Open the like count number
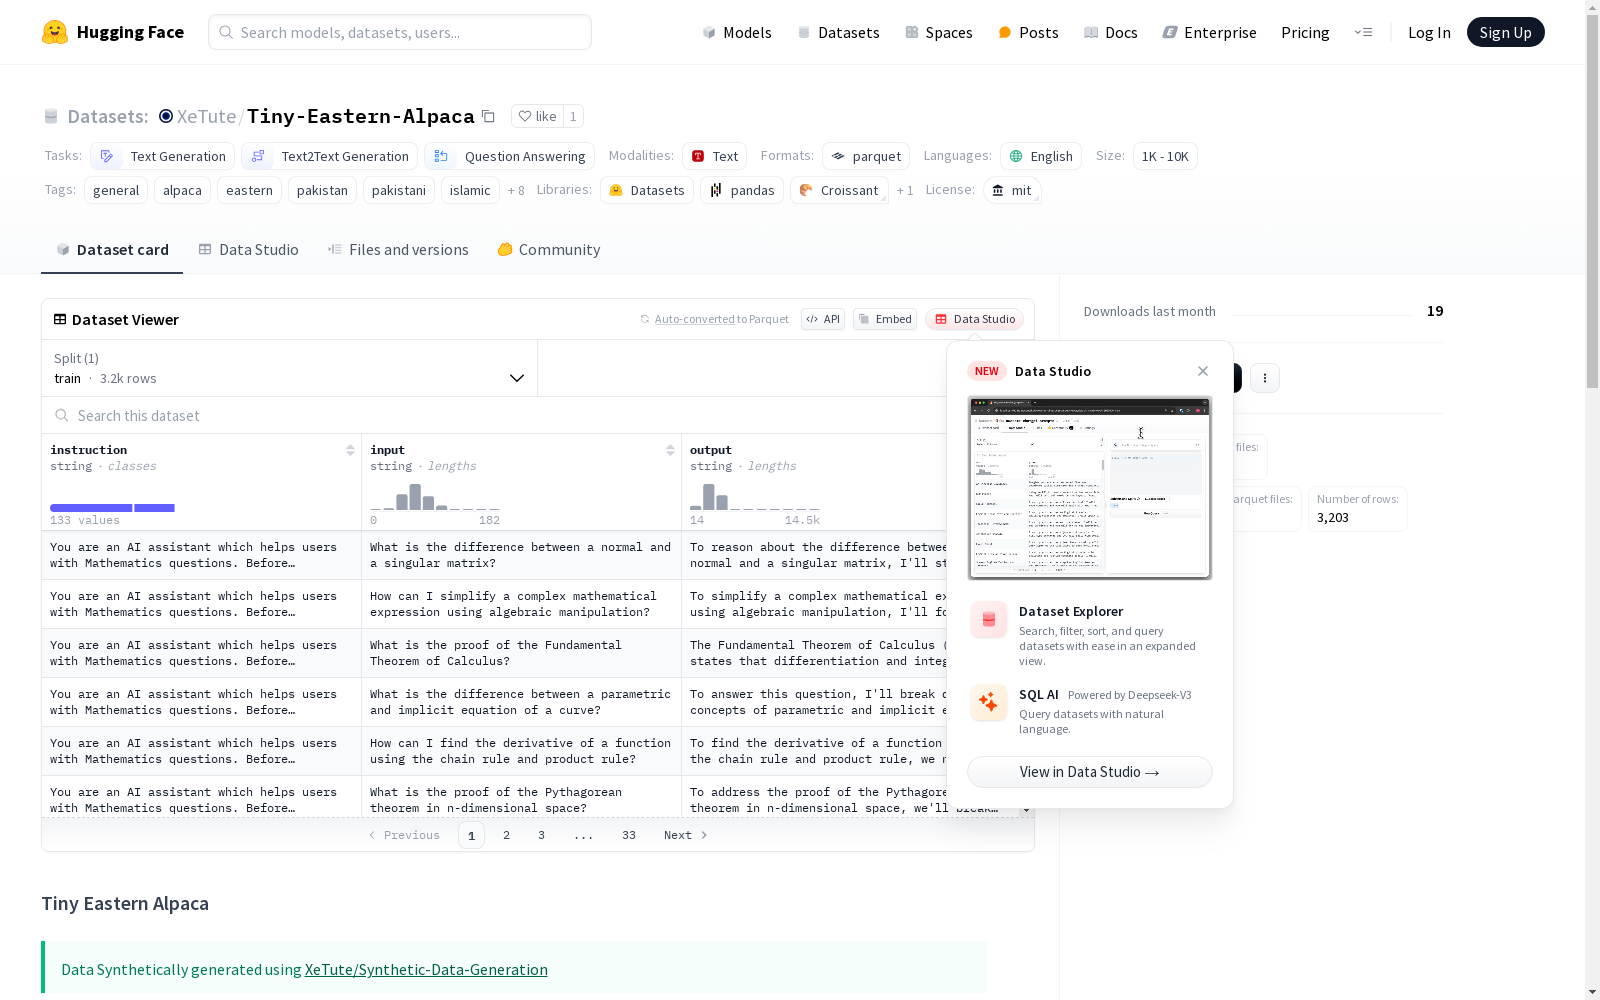Viewport: 1600px width, 1000px height. pyautogui.click(x=573, y=116)
